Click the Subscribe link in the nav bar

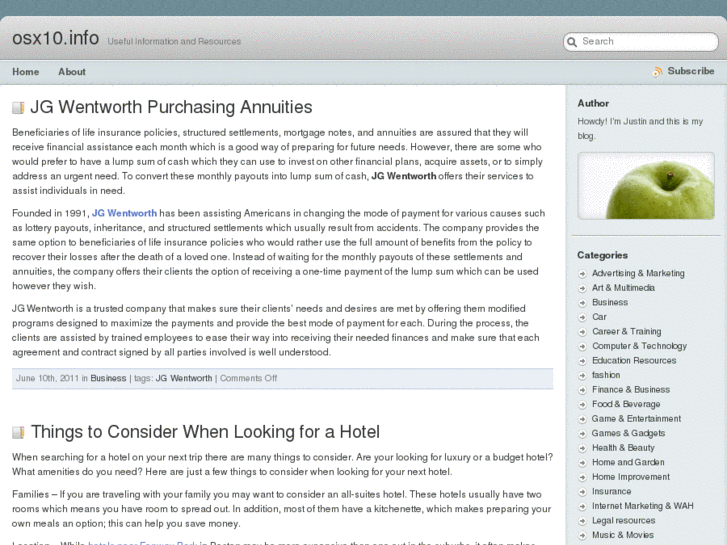tap(691, 71)
